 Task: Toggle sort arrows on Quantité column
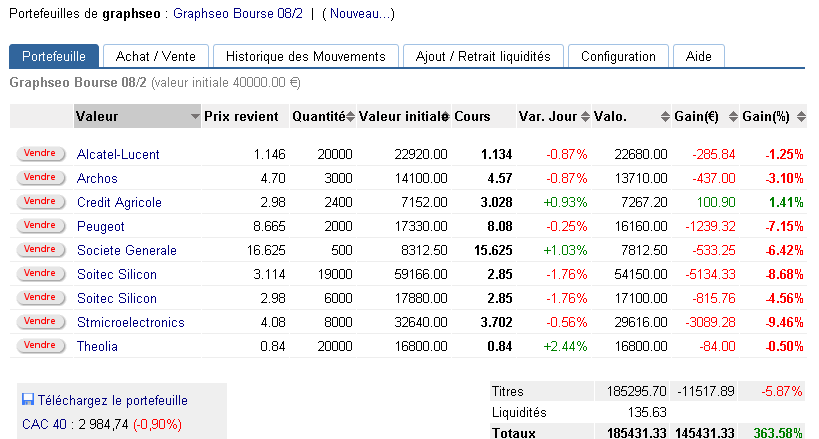[x=350, y=117]
